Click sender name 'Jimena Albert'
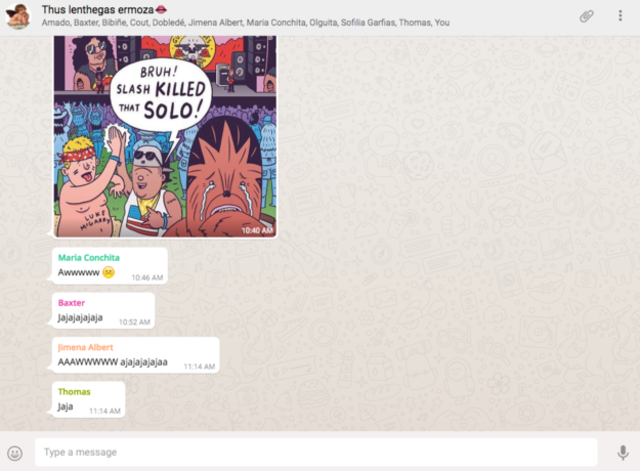This screenshot has height=471, width=640. coord(85,347)
